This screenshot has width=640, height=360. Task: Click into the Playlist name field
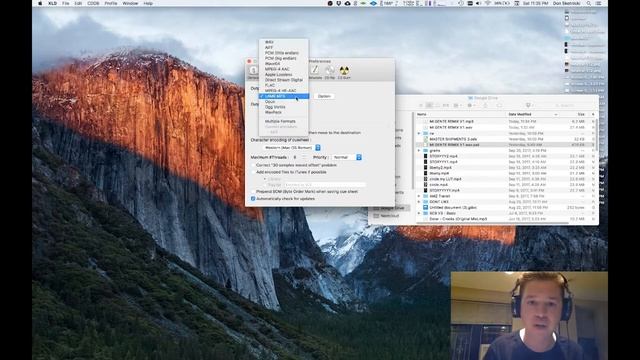(x=324, y=185)
